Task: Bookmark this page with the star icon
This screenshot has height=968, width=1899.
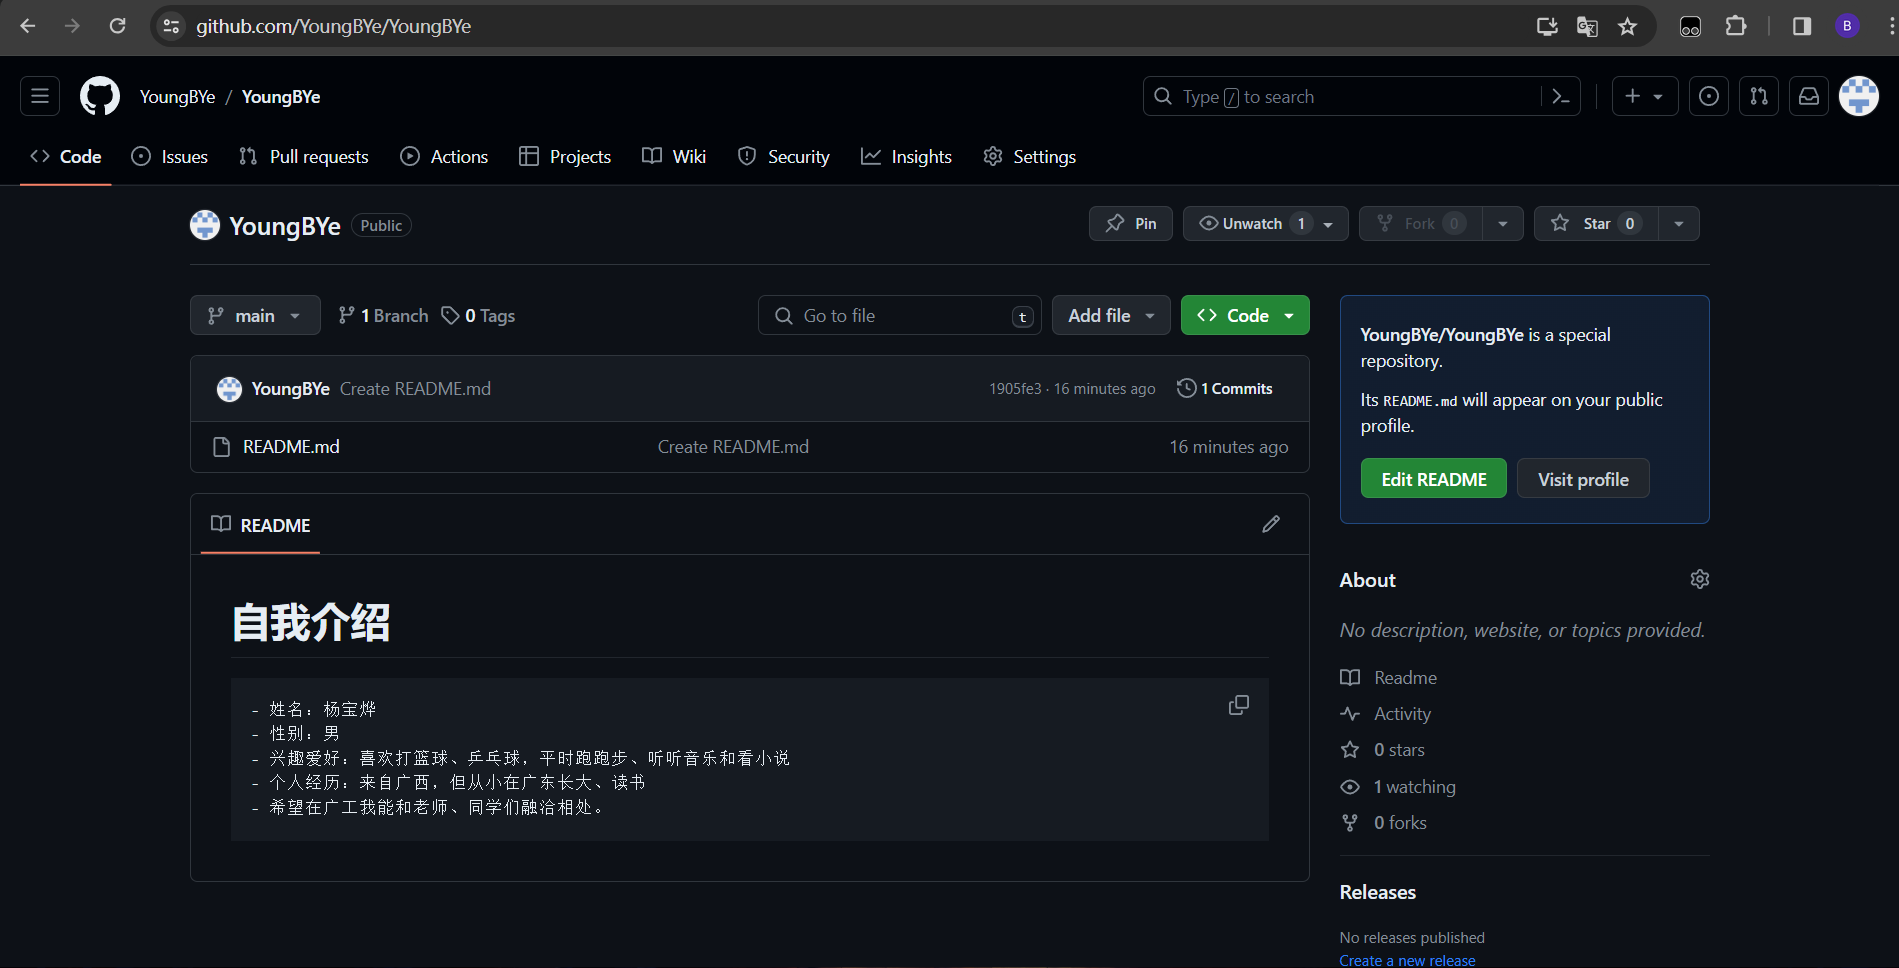Action: (x=1628, y=26)
